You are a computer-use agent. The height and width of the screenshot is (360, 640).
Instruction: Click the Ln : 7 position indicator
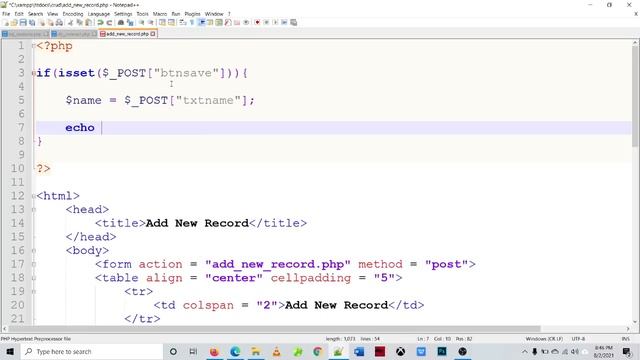click(423, 339)
